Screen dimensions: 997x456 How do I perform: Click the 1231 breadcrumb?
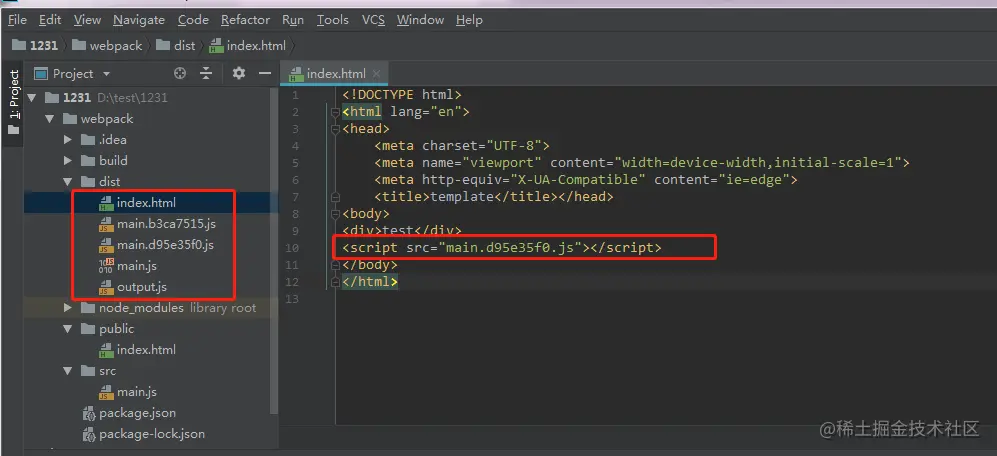pyautogui.click(x=36, y=46)
